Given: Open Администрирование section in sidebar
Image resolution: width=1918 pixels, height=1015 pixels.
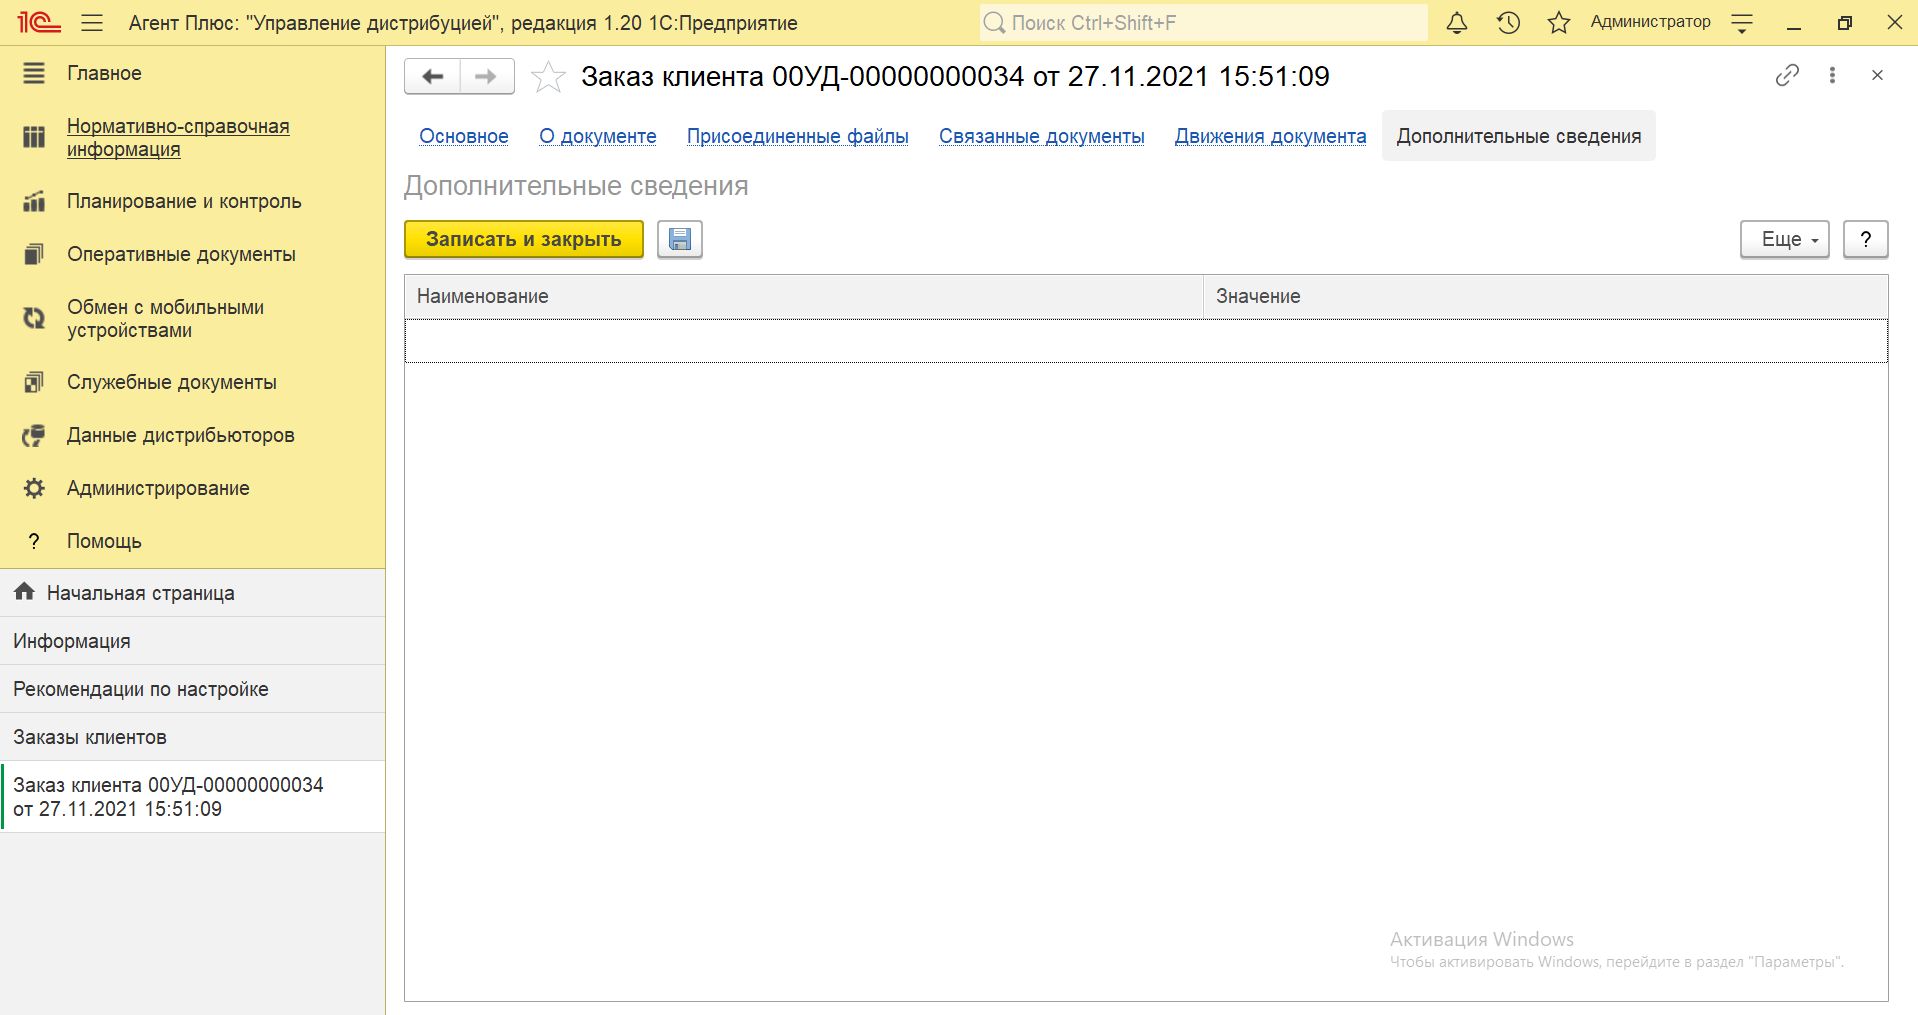Looking at the screenshot, I should tap(158, 488).
